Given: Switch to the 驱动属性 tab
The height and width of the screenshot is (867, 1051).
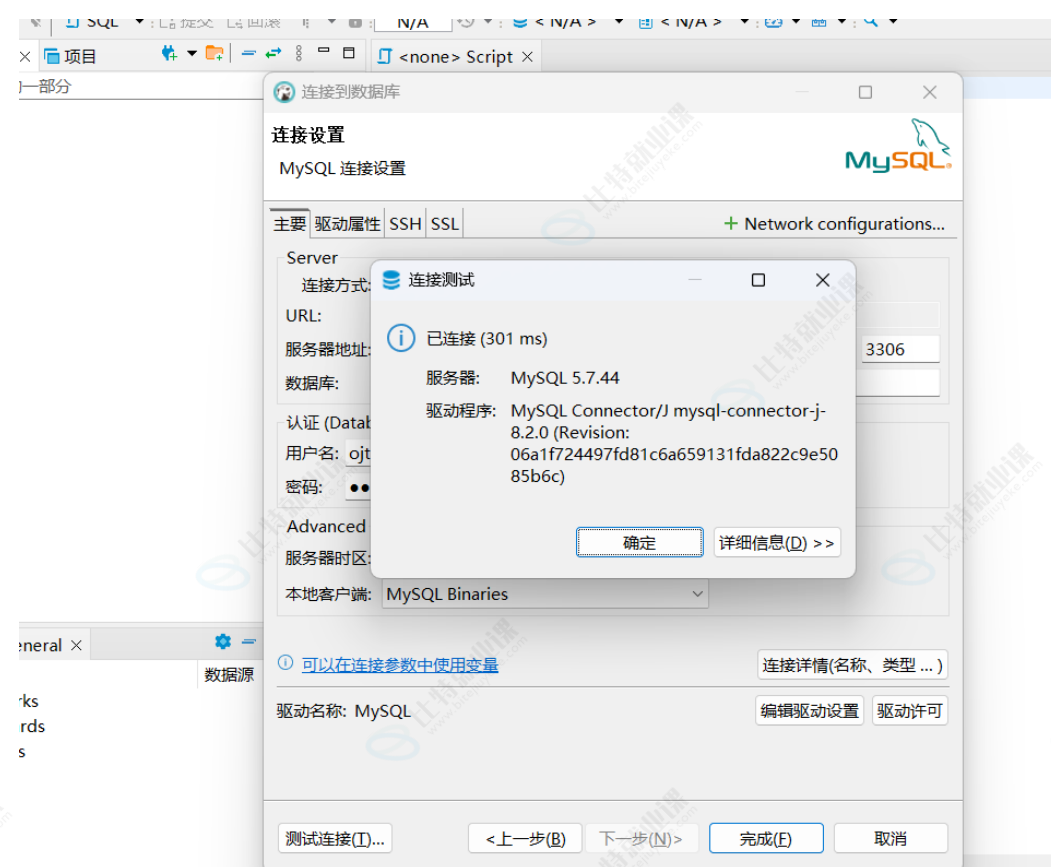Looking at the screenshot, I should [x=347, y=223].
